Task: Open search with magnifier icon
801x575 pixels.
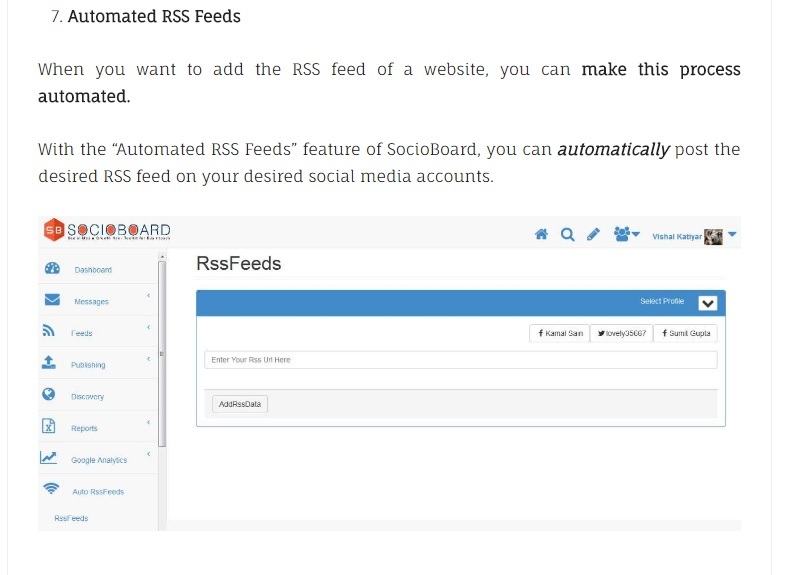Action: pyautogui.click(x=567, y=234)
